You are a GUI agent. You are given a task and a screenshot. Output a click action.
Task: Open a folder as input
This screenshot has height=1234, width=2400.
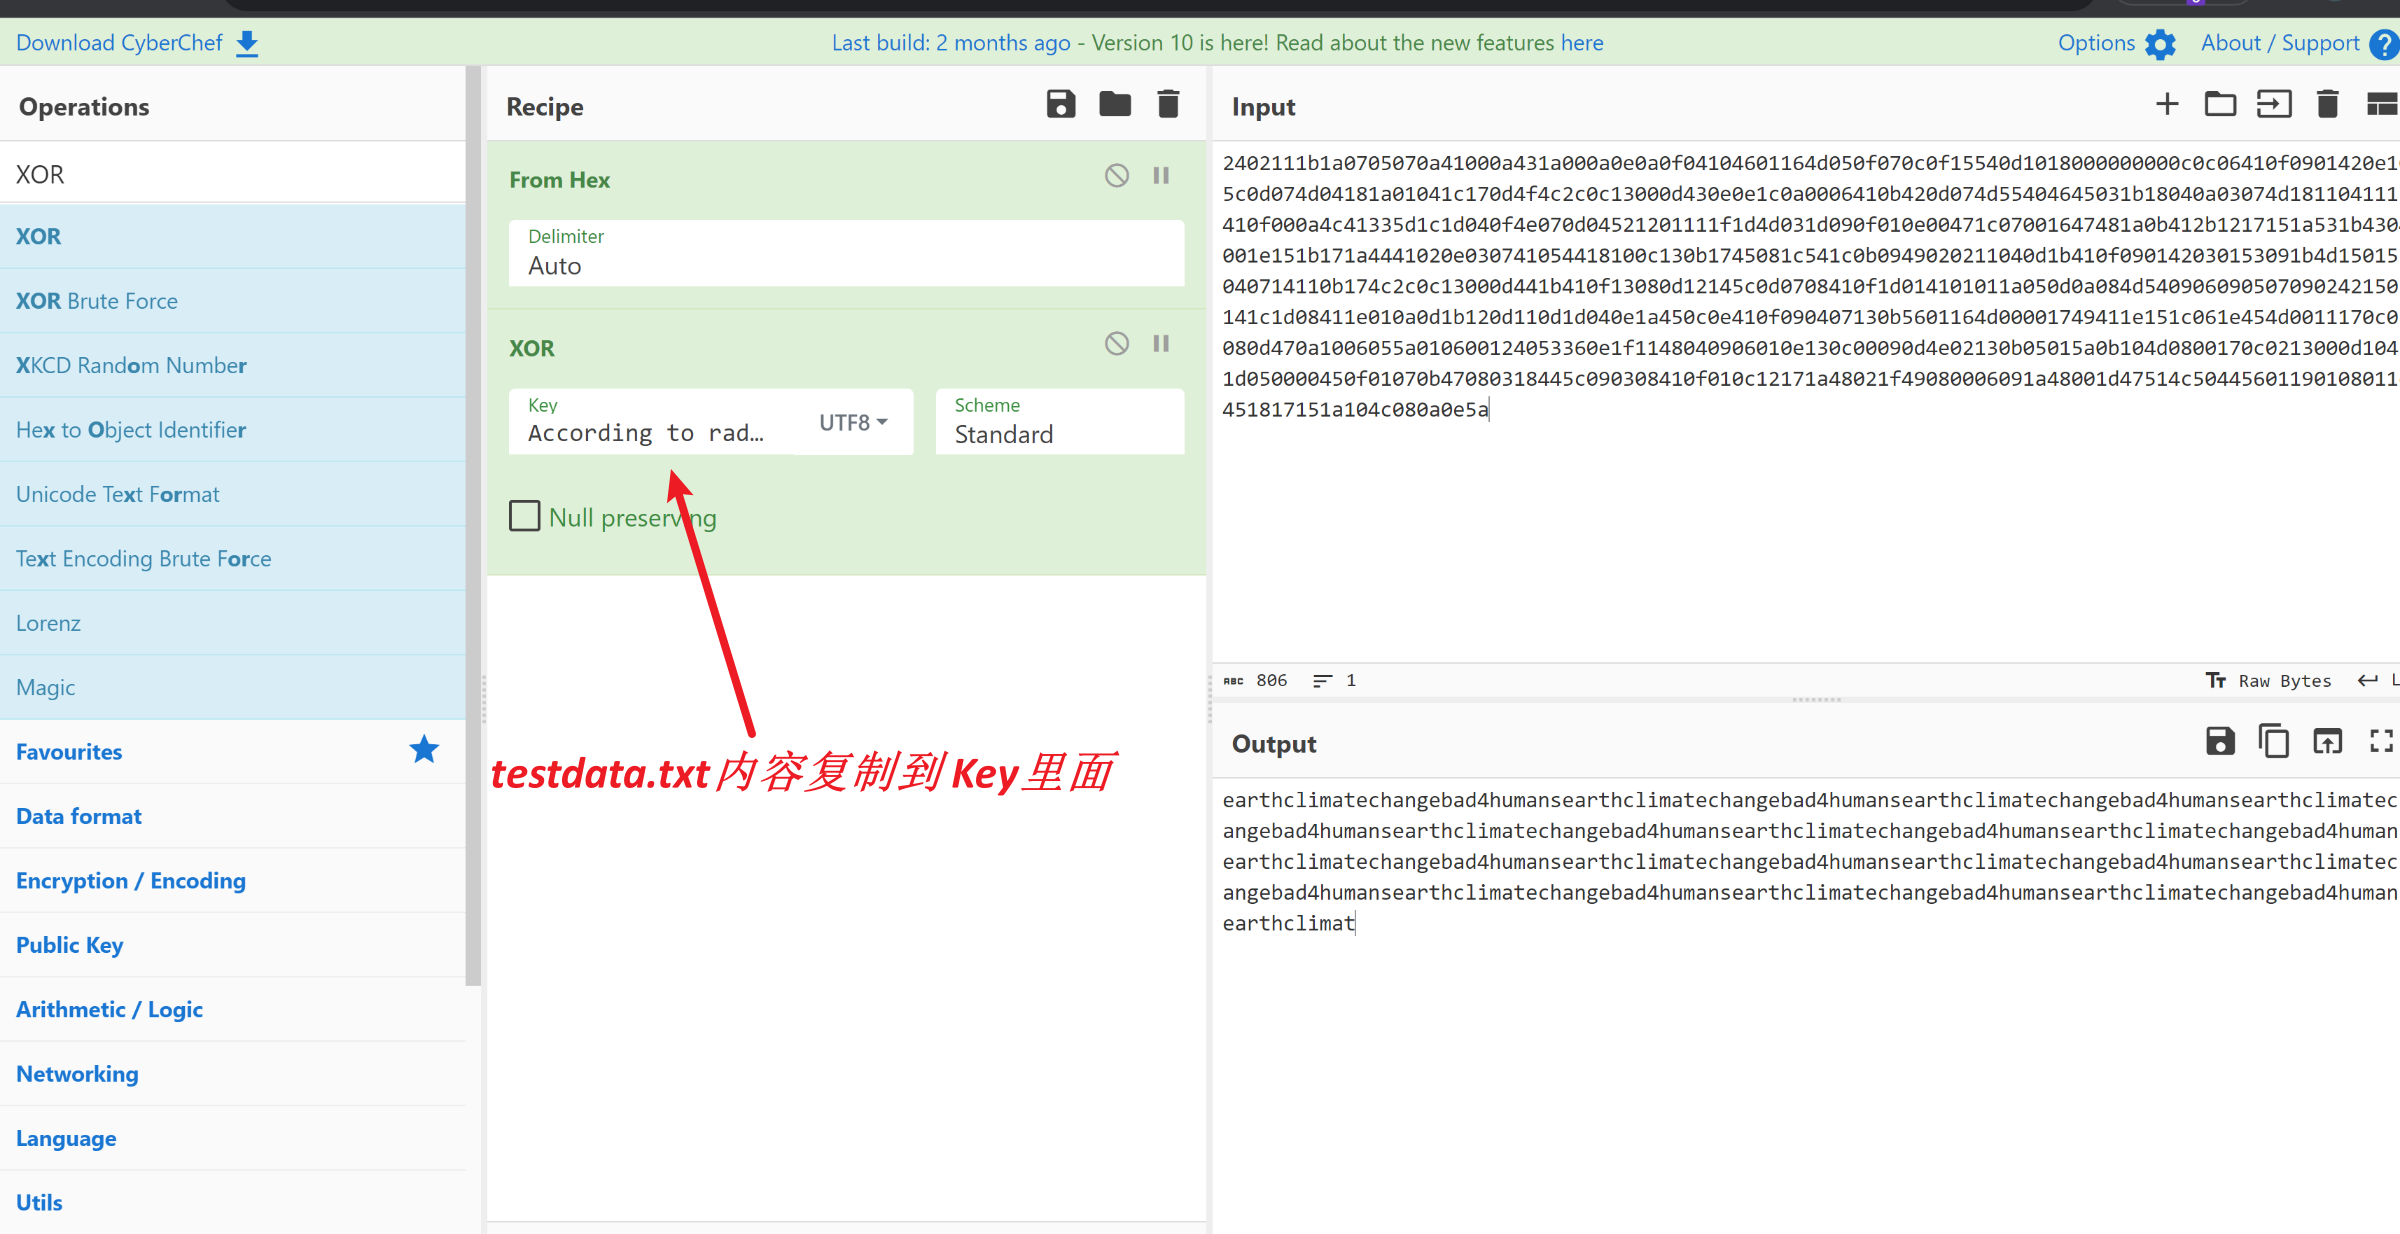click(2220, 104)
